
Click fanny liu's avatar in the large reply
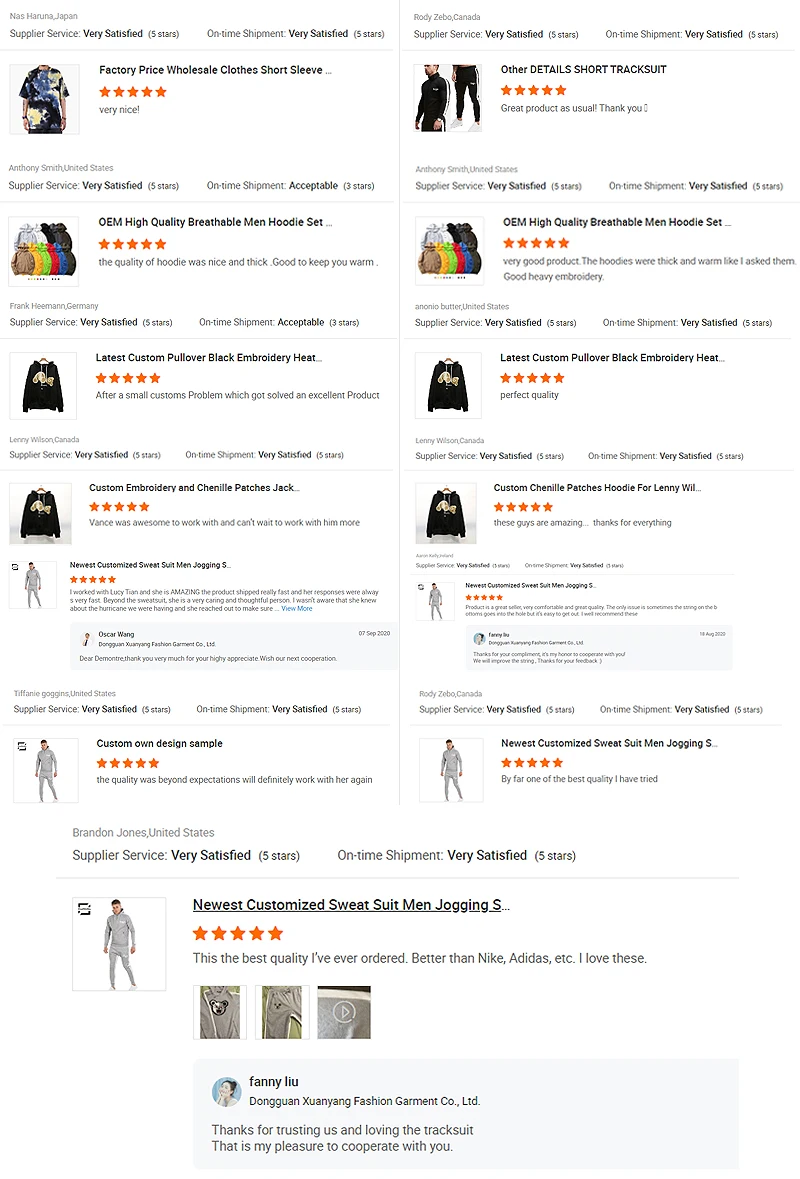[226, 1092]
